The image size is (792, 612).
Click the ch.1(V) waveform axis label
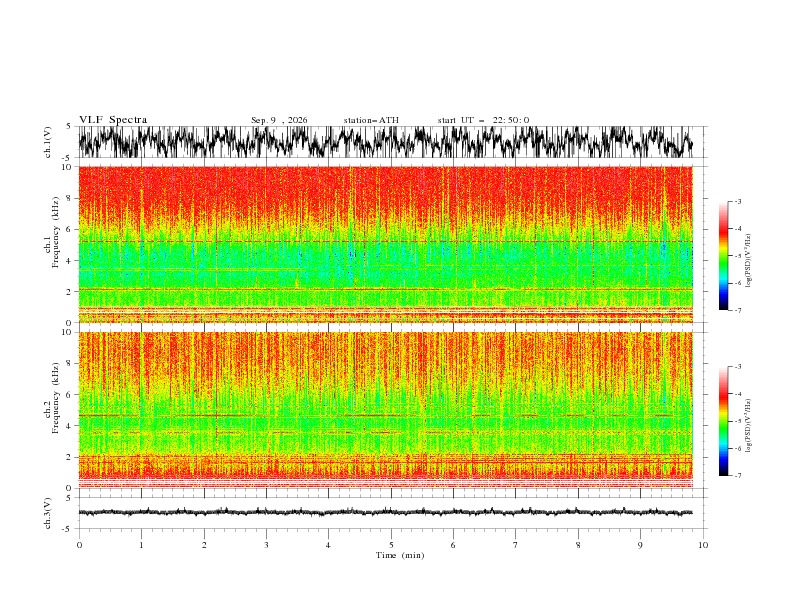(x=48, y=142)
